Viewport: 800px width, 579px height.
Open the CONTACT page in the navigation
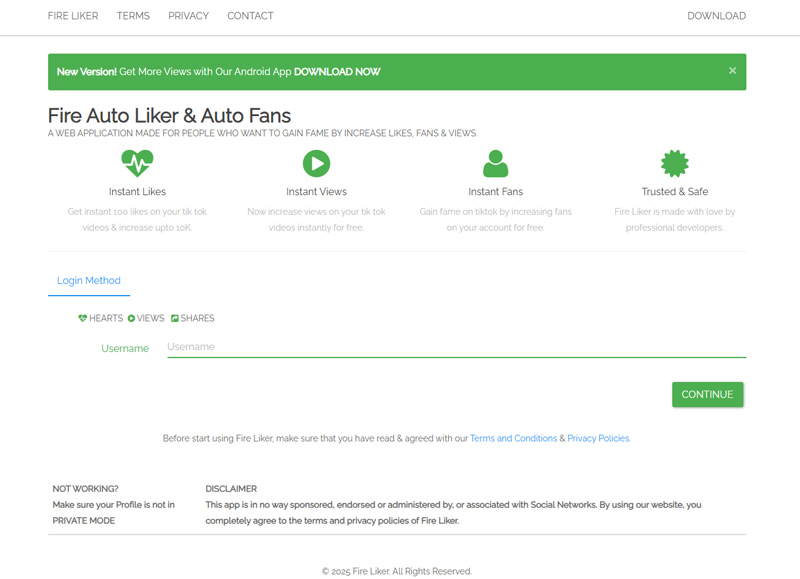click(x=250, y=16)
